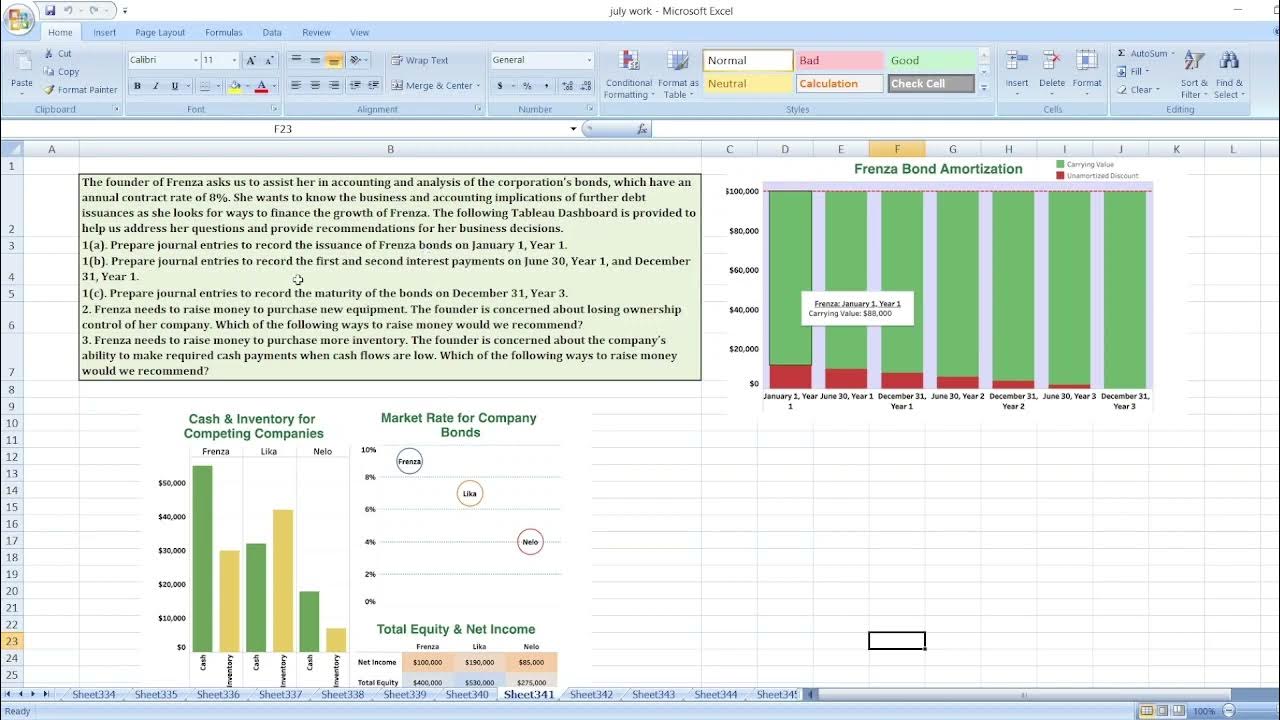The width and height of the screenshot is (1280, 720).
Task: Apply the Neutral cell style
Action: click(748, 84)
